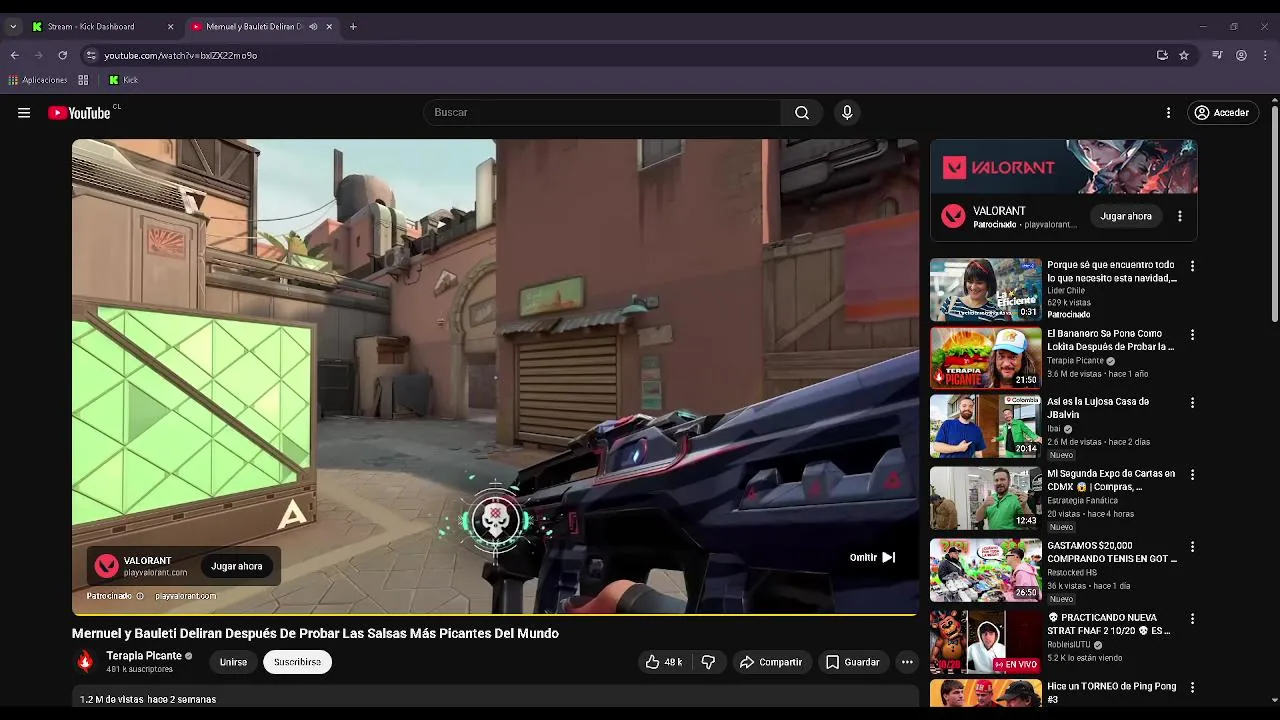Click the Valorant banner image
Viewport: 1280px width, 720px height.
1064,166
